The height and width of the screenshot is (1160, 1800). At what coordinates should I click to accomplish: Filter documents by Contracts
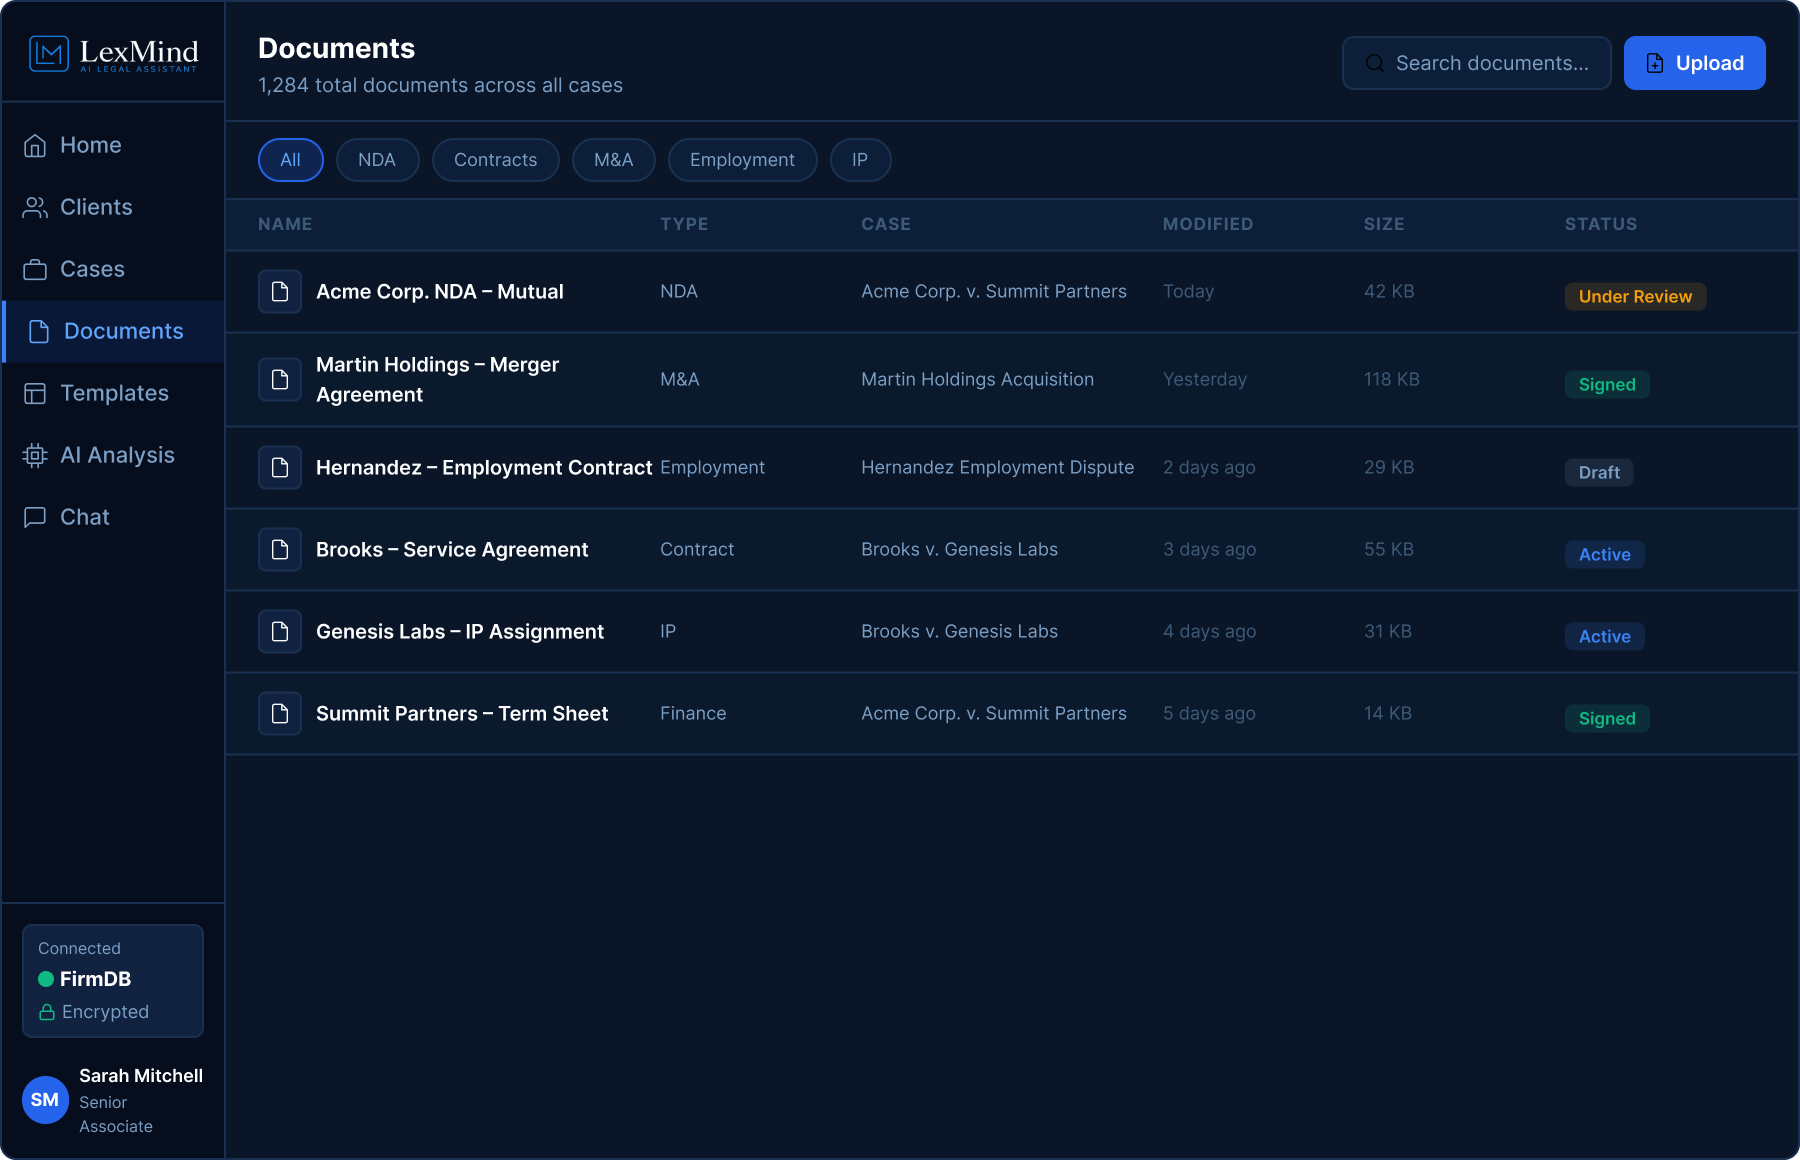[x=495, y=160]
